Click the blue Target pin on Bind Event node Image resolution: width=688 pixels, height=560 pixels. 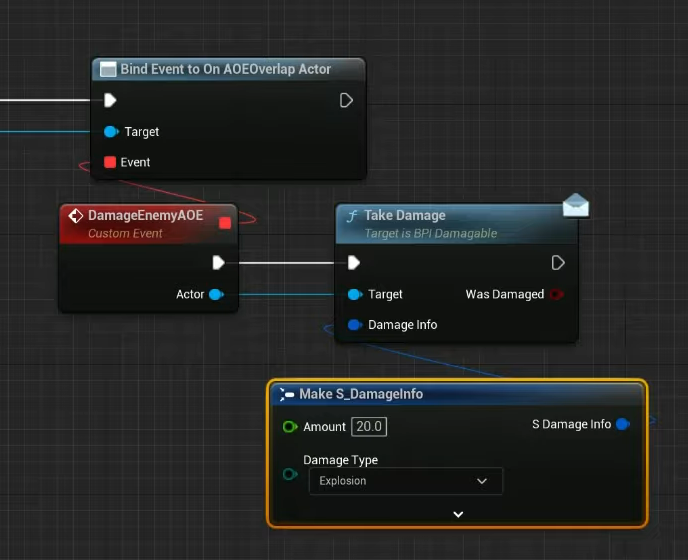[111, 132]
